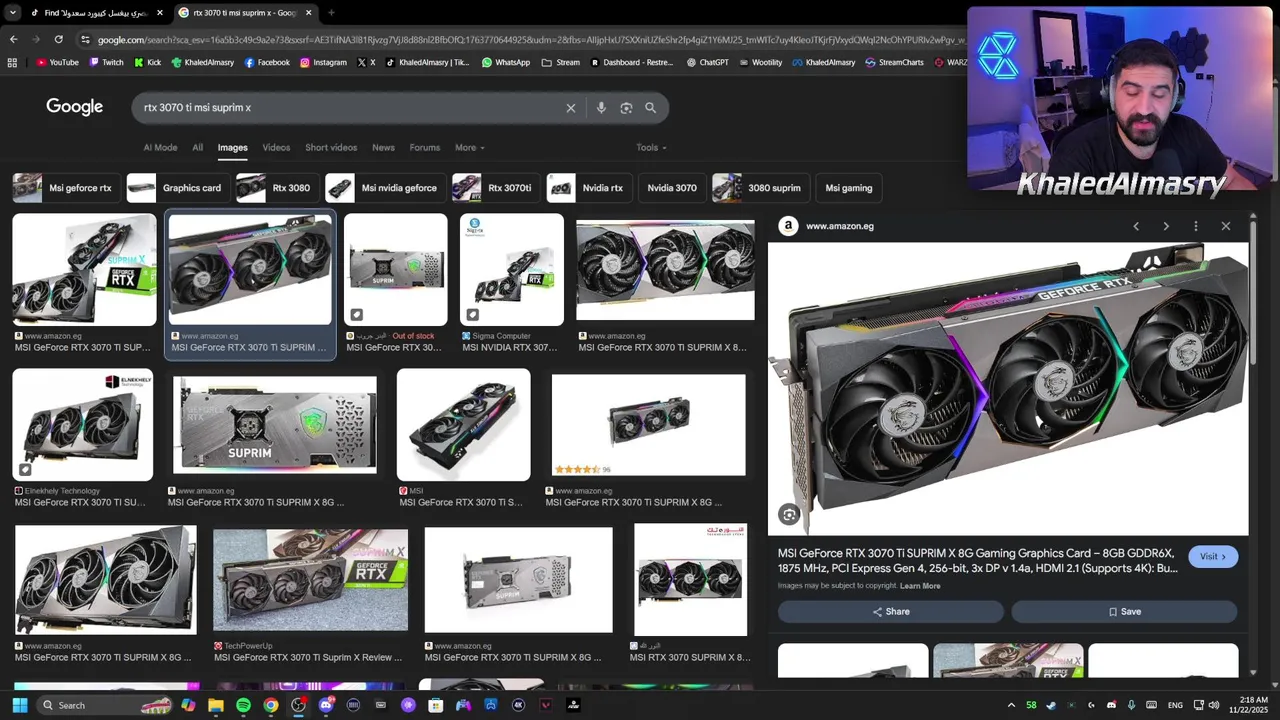Open the YouTube bookmark
The width and height of the screenshot is (1280, 720).
(x=57, y=62)
